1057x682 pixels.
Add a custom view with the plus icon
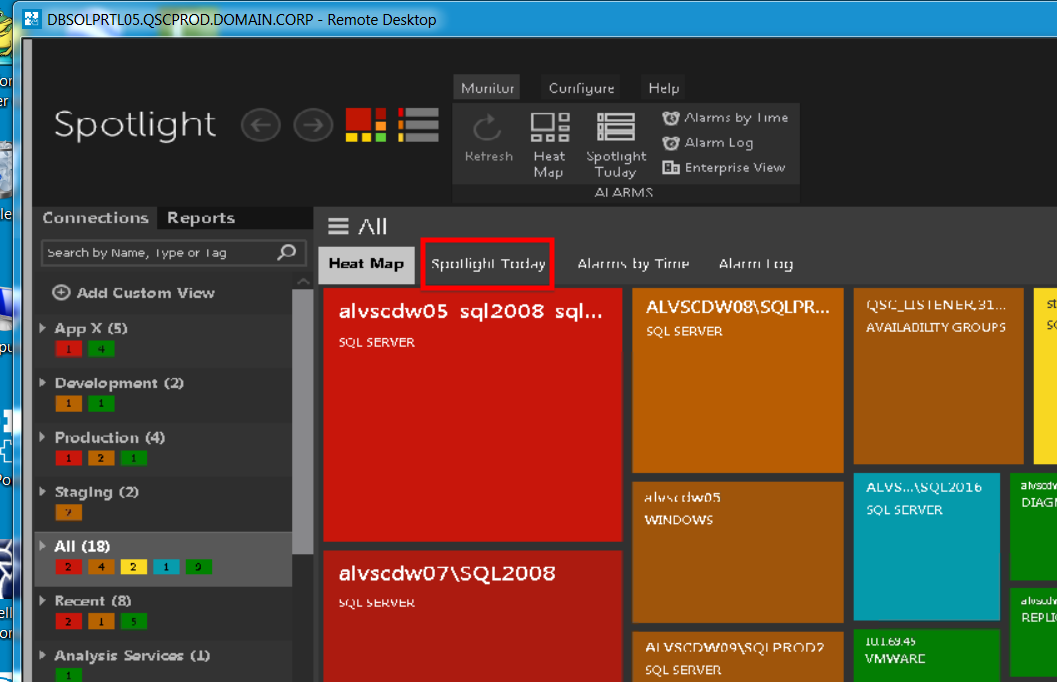pyautogui.click(x=61, y=292)
